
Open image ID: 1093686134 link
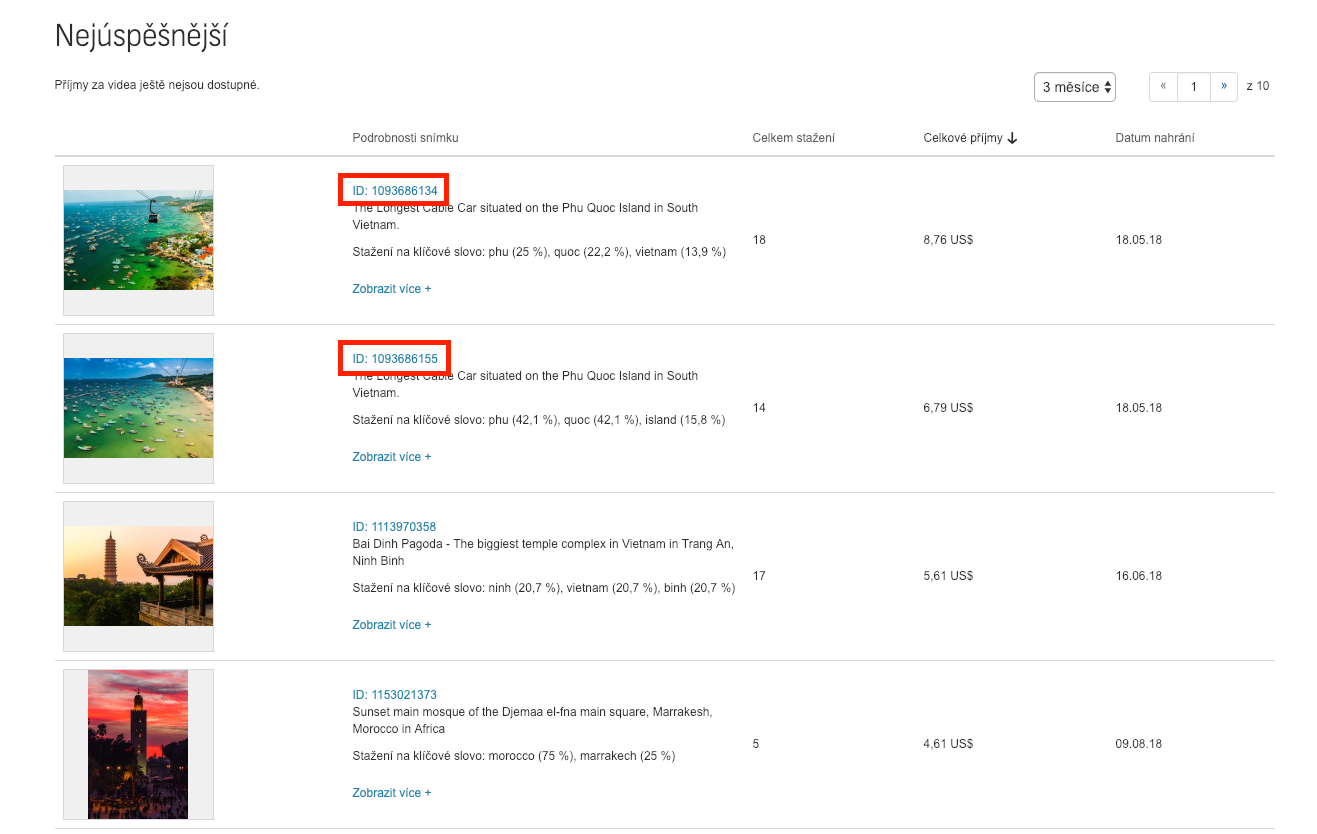[395, 190]
